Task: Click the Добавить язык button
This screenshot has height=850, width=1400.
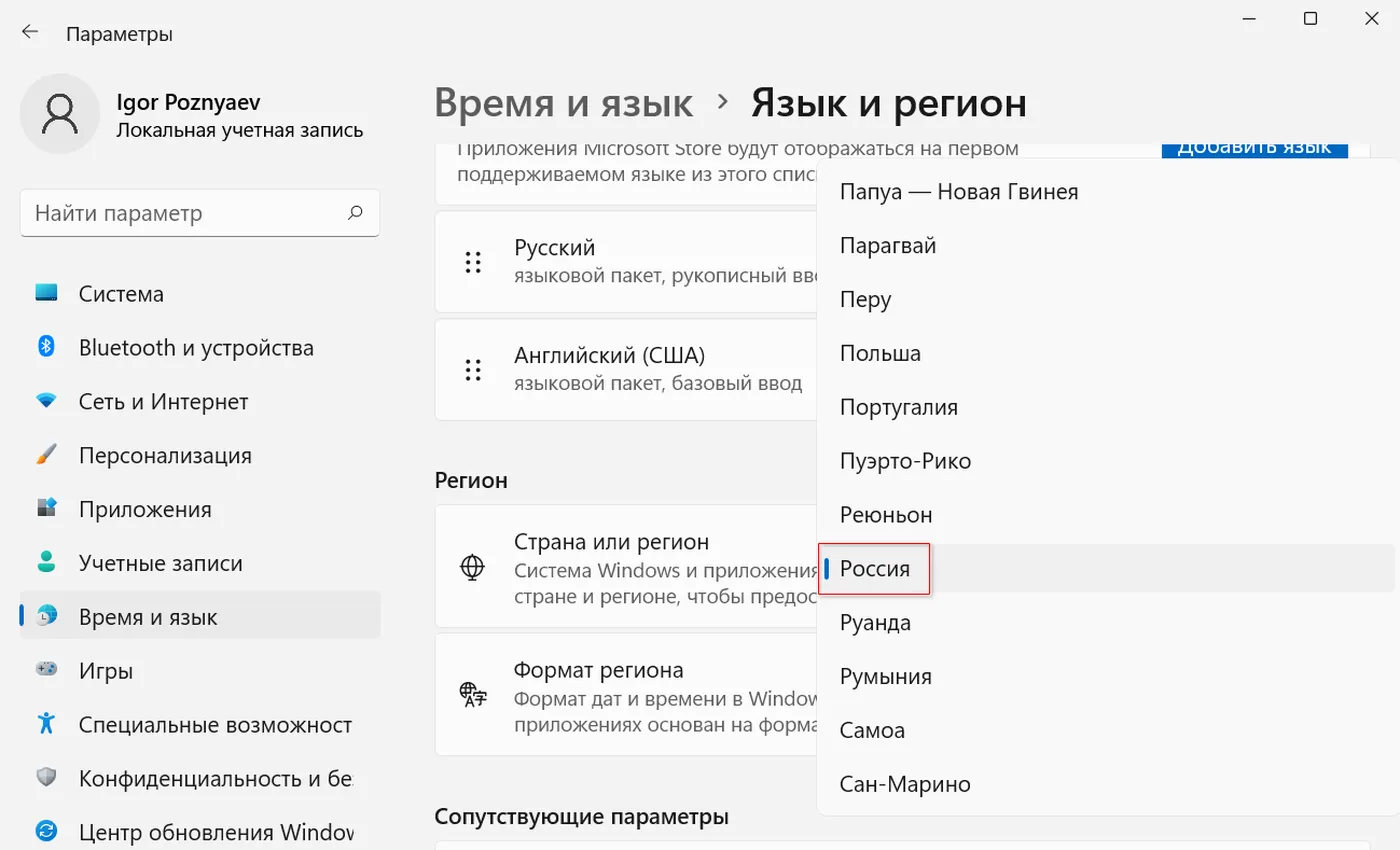Action: (x=1254, y=148)
